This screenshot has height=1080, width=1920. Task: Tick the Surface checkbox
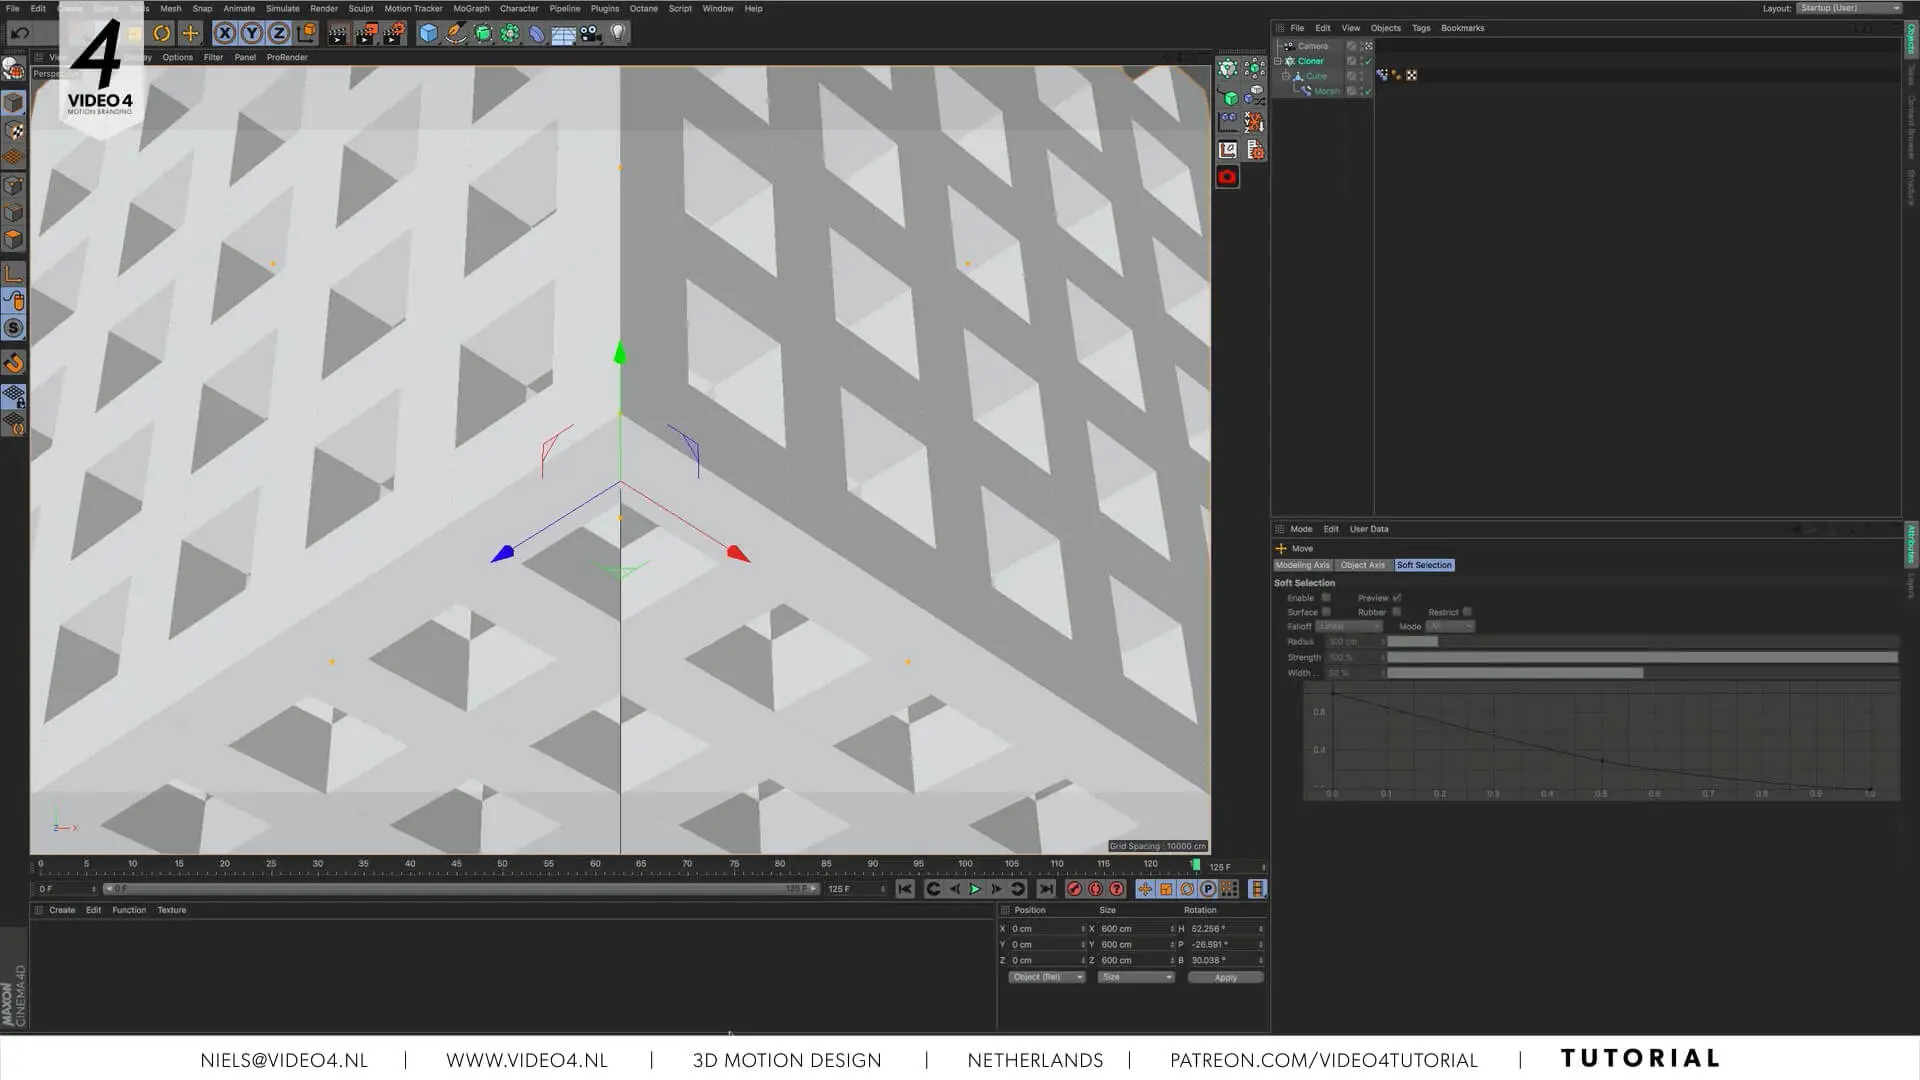[1326, 612]
